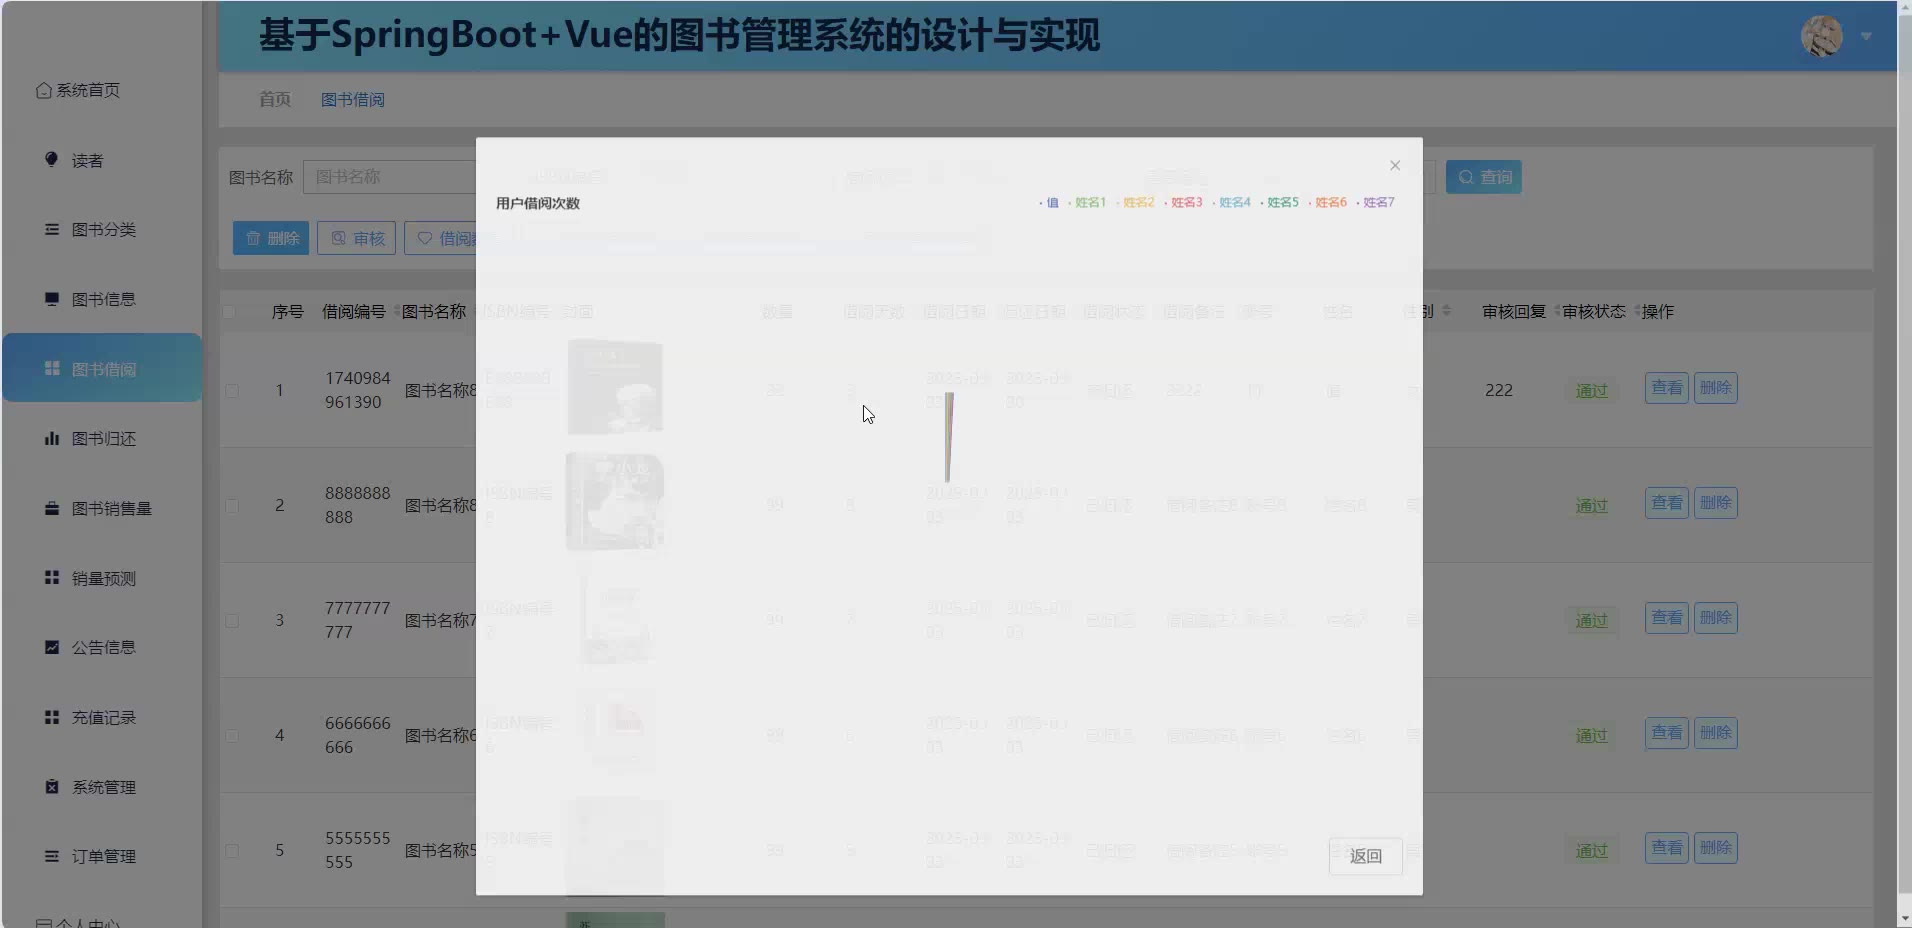Sort by the 借阅编号 column arrows
This screenshot has height=928, width=1912.
[x=396, y=311]
